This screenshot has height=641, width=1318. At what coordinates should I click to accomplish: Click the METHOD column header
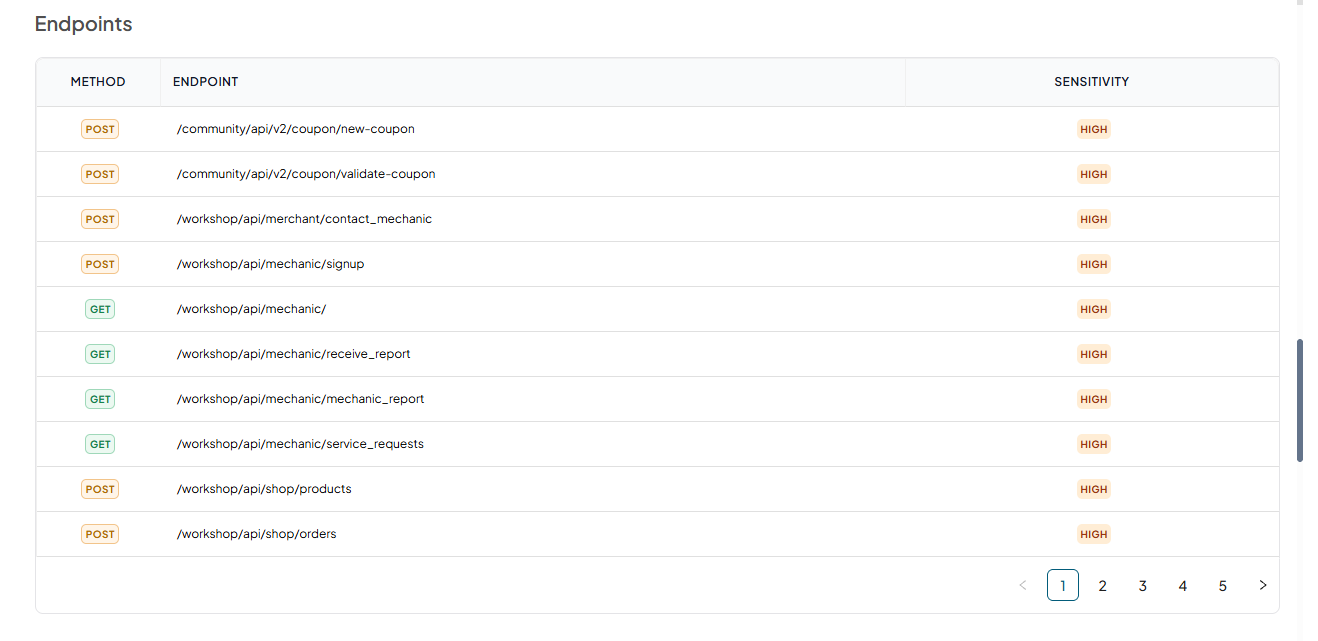point(98,82)
